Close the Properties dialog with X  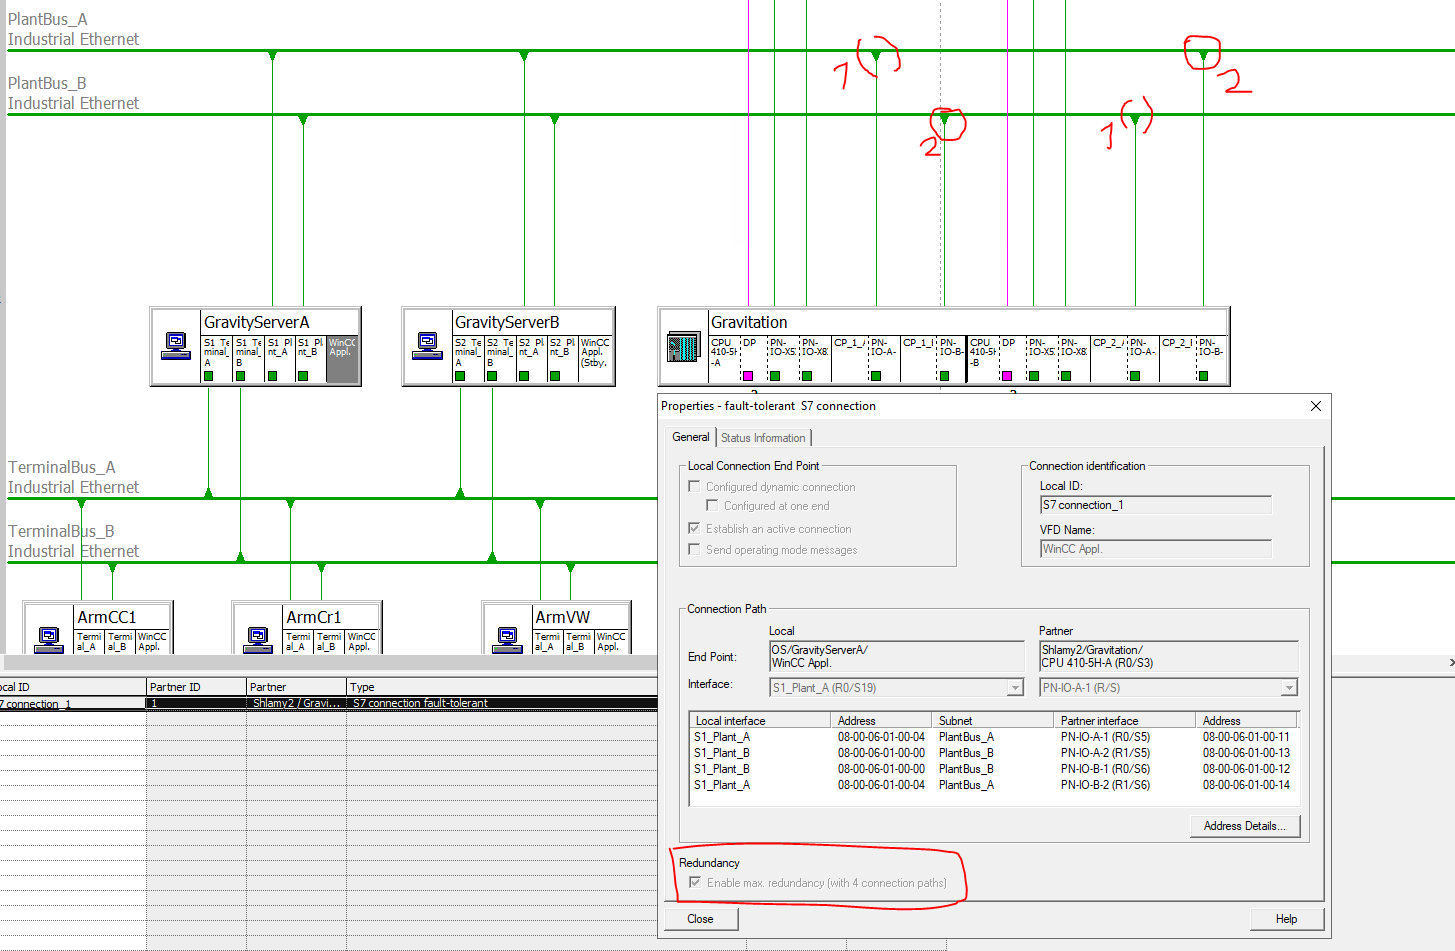pyautogui.click(x=1316, y=406)
